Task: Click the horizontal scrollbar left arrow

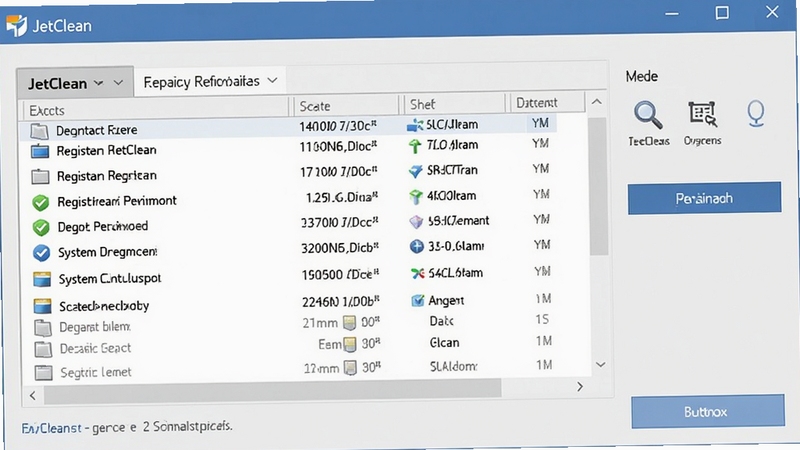Action: pyautogui.click(x=33, y=395)
